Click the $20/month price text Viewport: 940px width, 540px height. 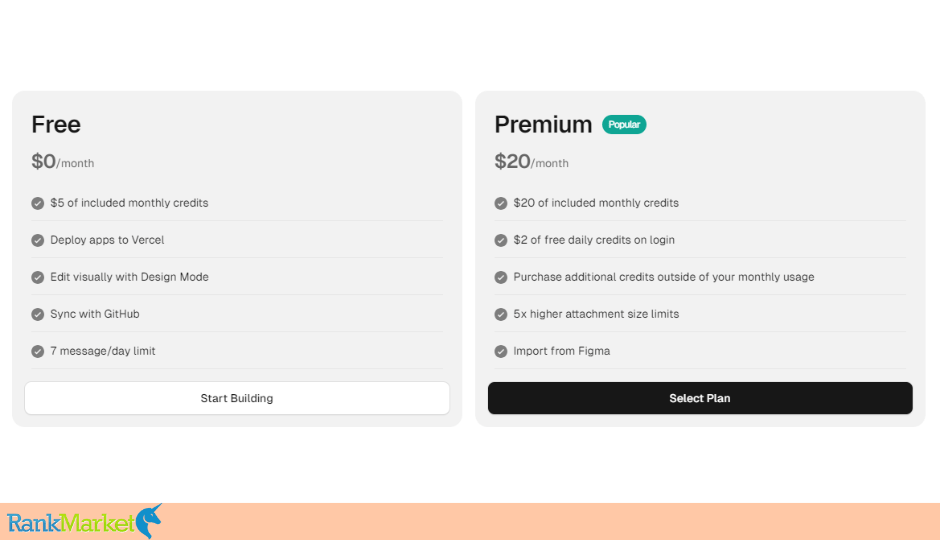pyautogui.click(x=531, y=162)
